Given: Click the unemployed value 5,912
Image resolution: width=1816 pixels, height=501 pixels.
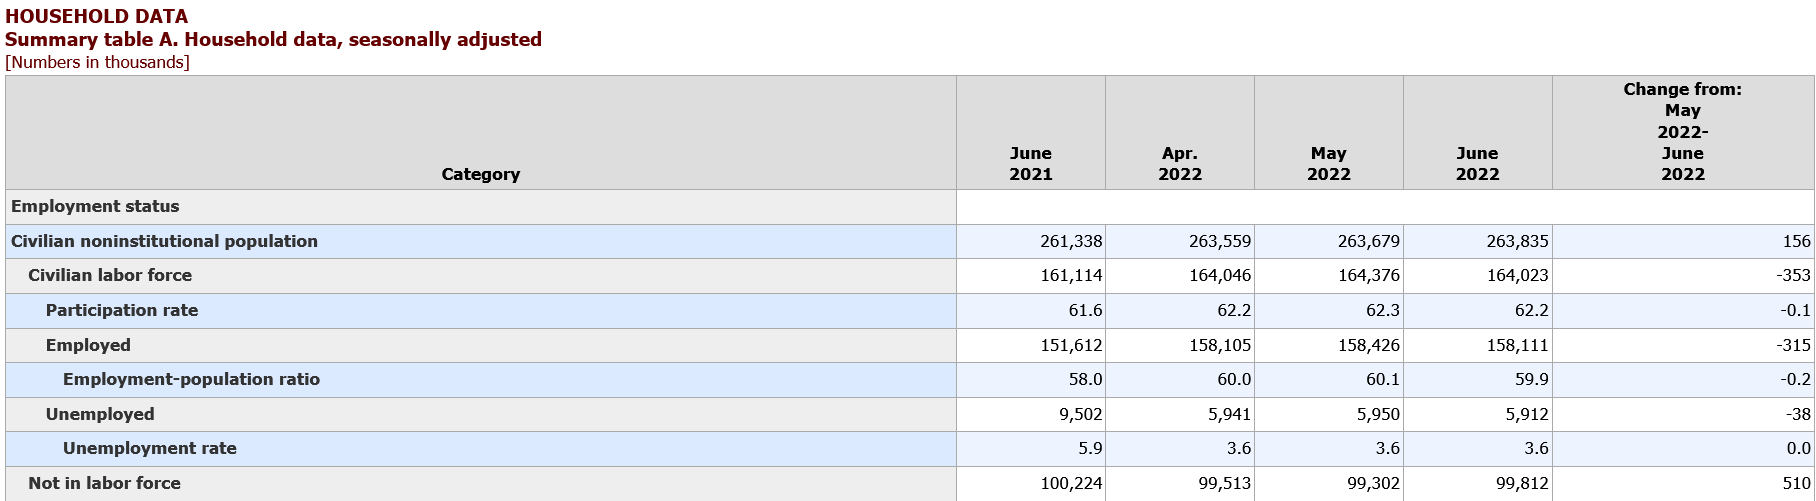Looking at the screenshot, I should pos(1526,414).
